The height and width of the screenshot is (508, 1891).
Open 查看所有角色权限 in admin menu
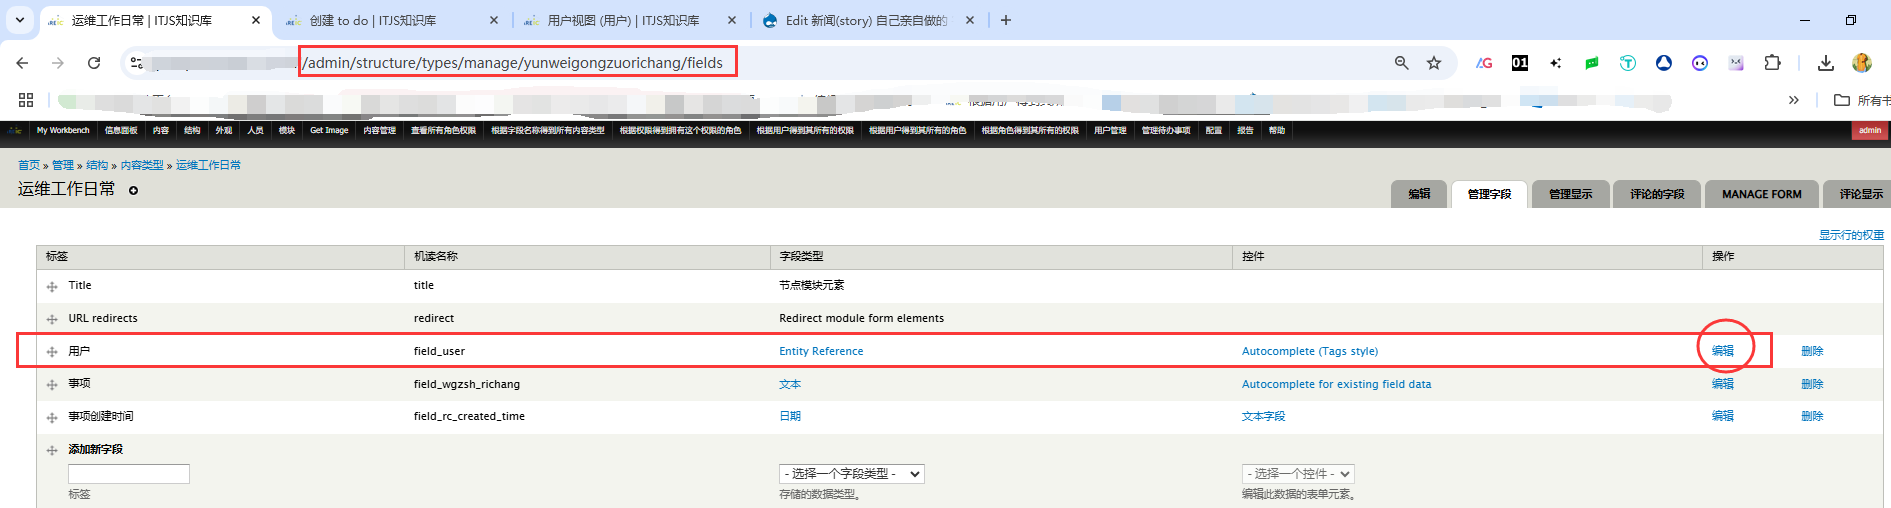tap(443, 130)
